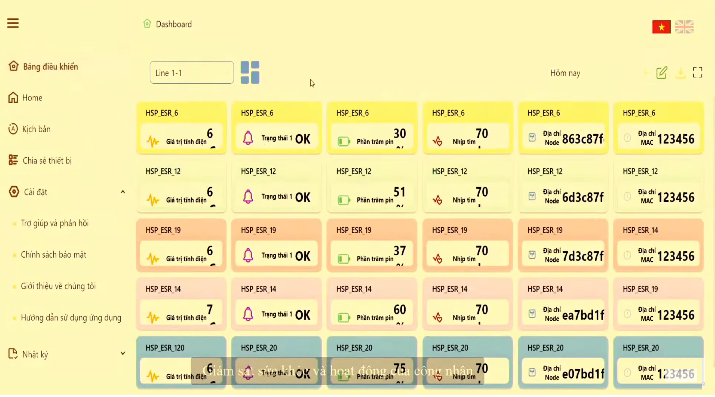This screenshot has width=715, height=397.
Task: Open Chính sách bảo mật link
Action: [53, 254]
